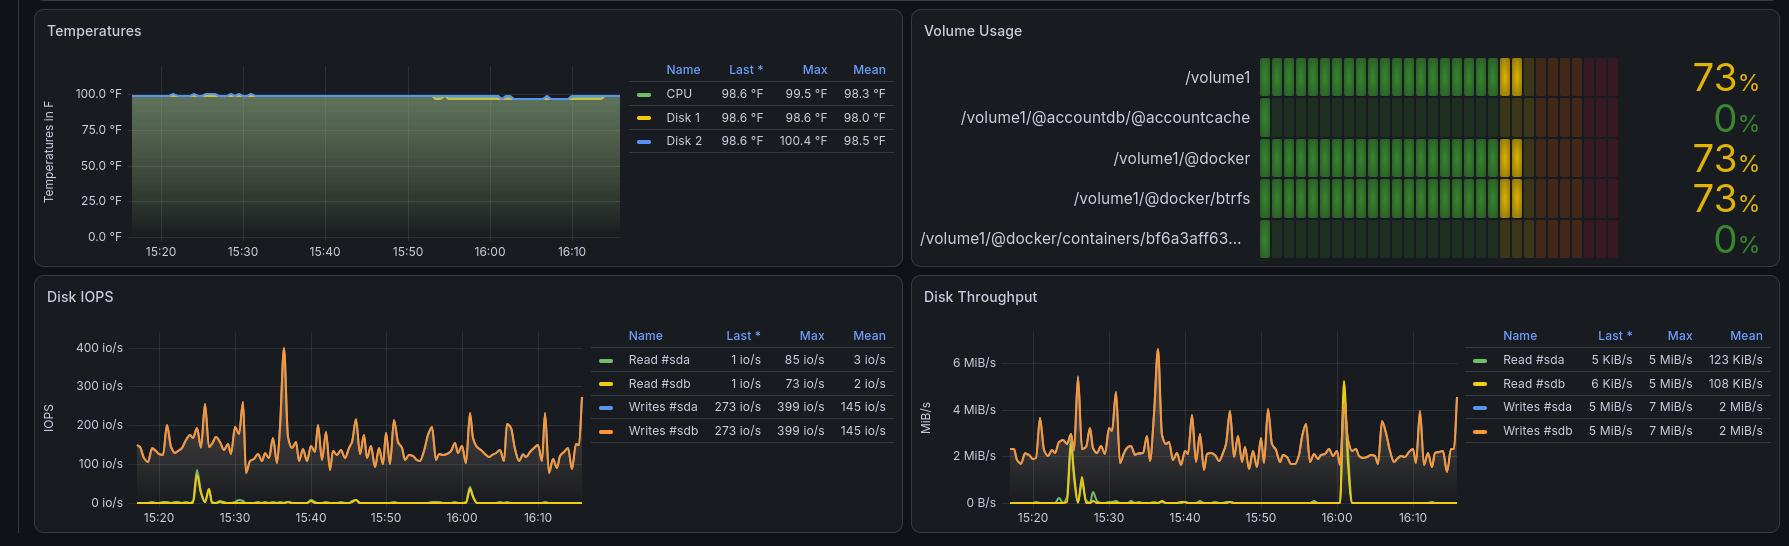1789x546 pixels.
Task: Click the Disk Throughput panel title
Action: click(980, 297)
